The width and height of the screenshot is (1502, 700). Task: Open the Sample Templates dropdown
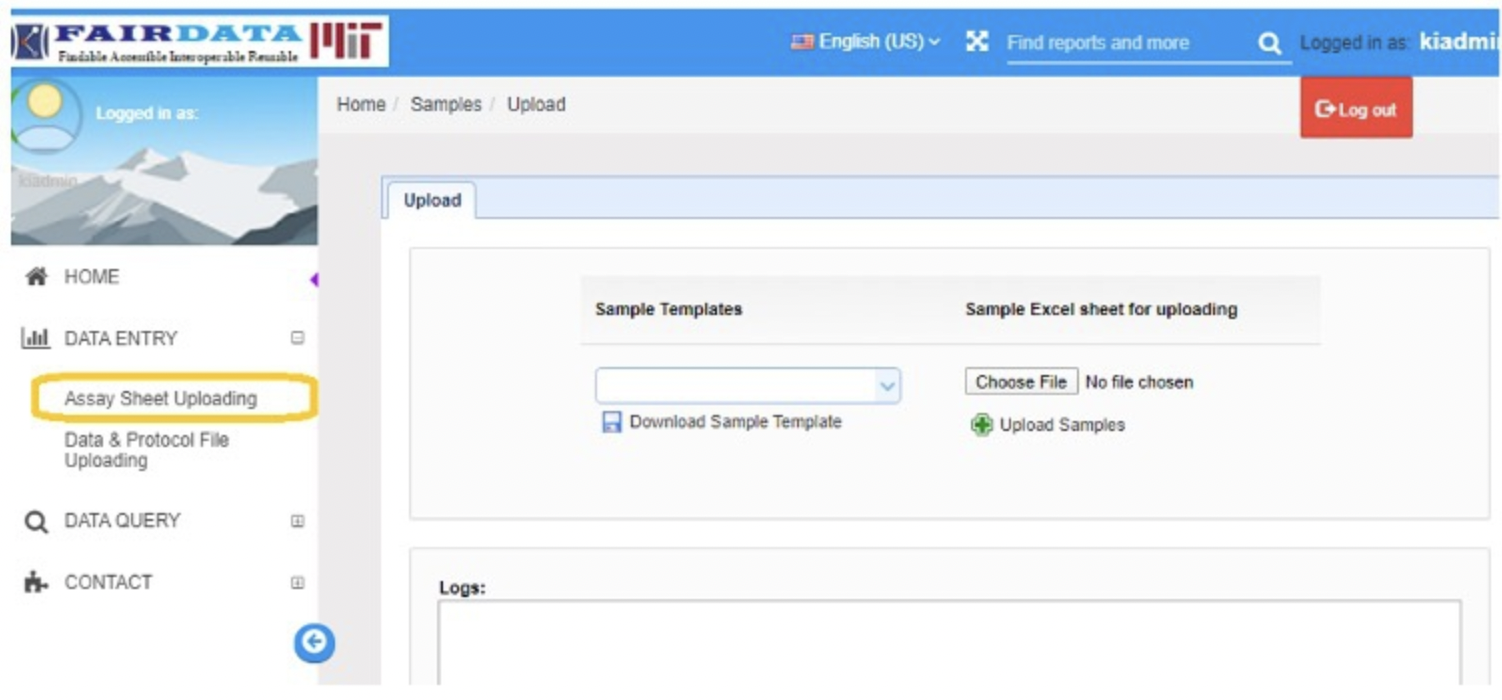[748, 386]
